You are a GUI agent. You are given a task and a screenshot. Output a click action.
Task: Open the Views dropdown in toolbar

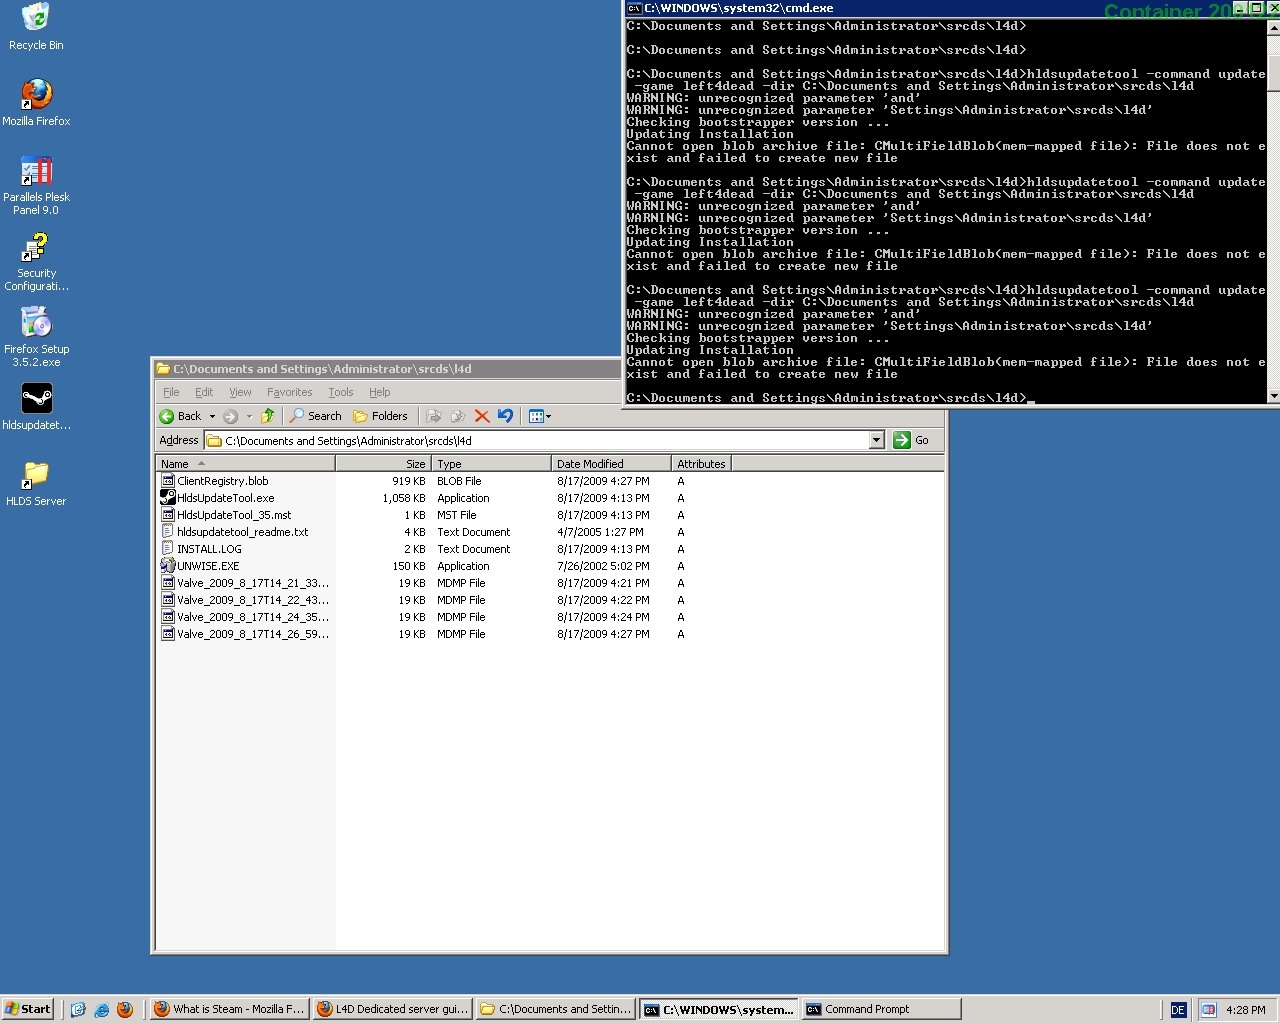click(x=540, y=416)
